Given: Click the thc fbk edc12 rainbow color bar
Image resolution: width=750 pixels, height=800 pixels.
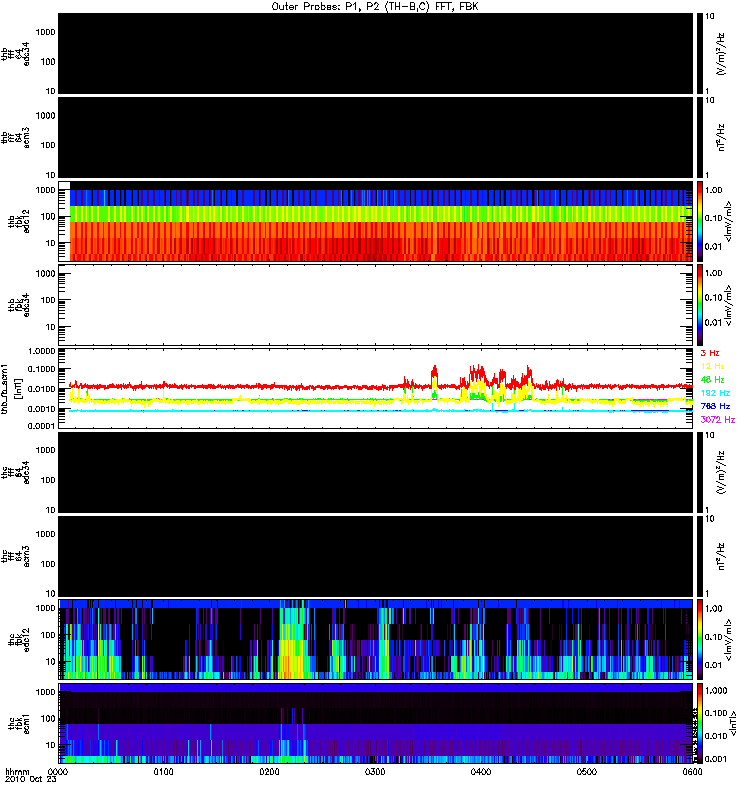Looking at the screenshot, I should (x=700, y=640).
